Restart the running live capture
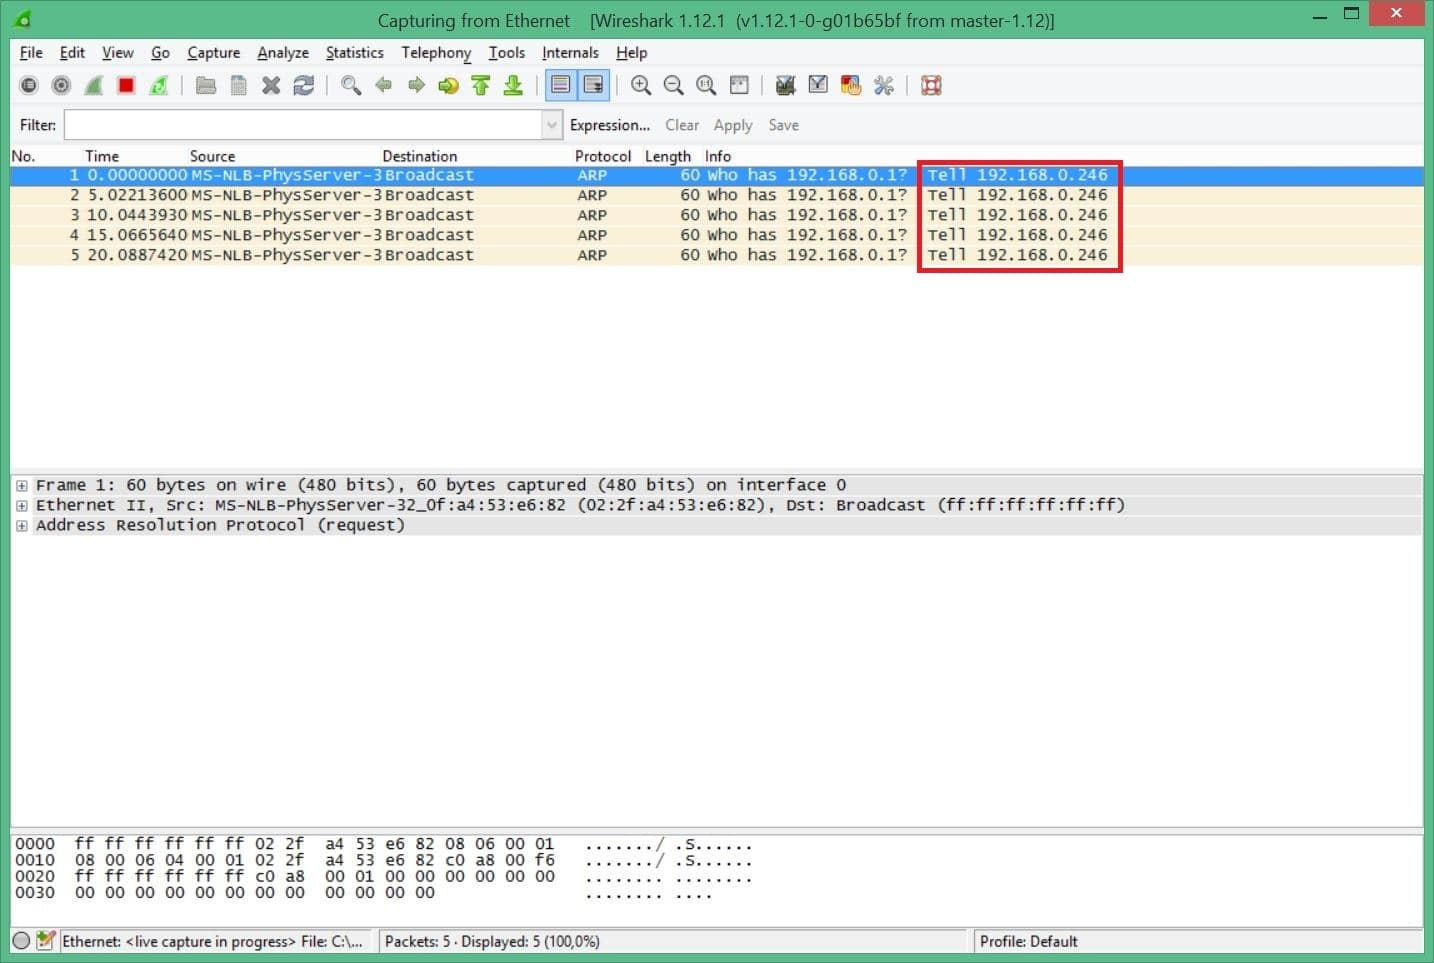This screenshot has width=1434, height=963. pos(159,86)
